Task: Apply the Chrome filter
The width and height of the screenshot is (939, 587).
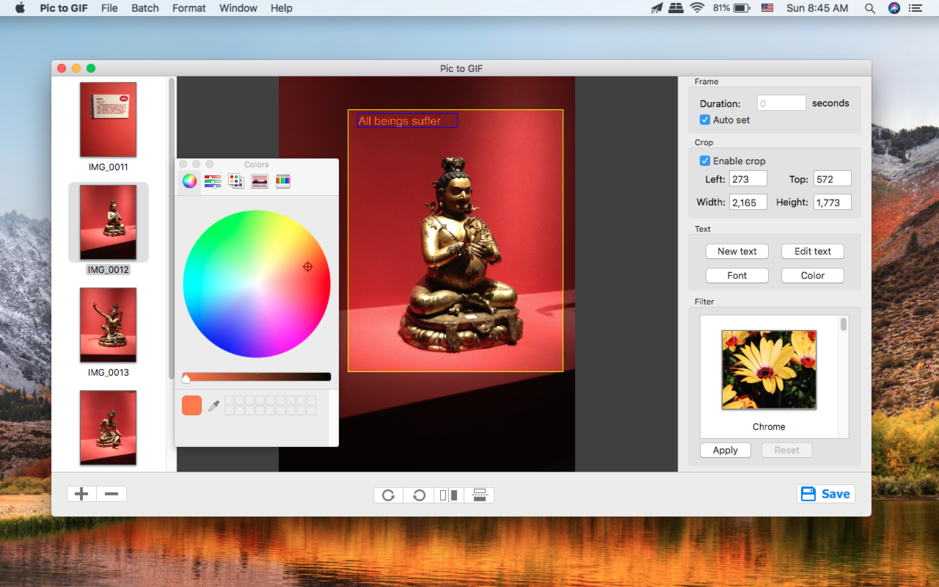Action: [725, 450]
